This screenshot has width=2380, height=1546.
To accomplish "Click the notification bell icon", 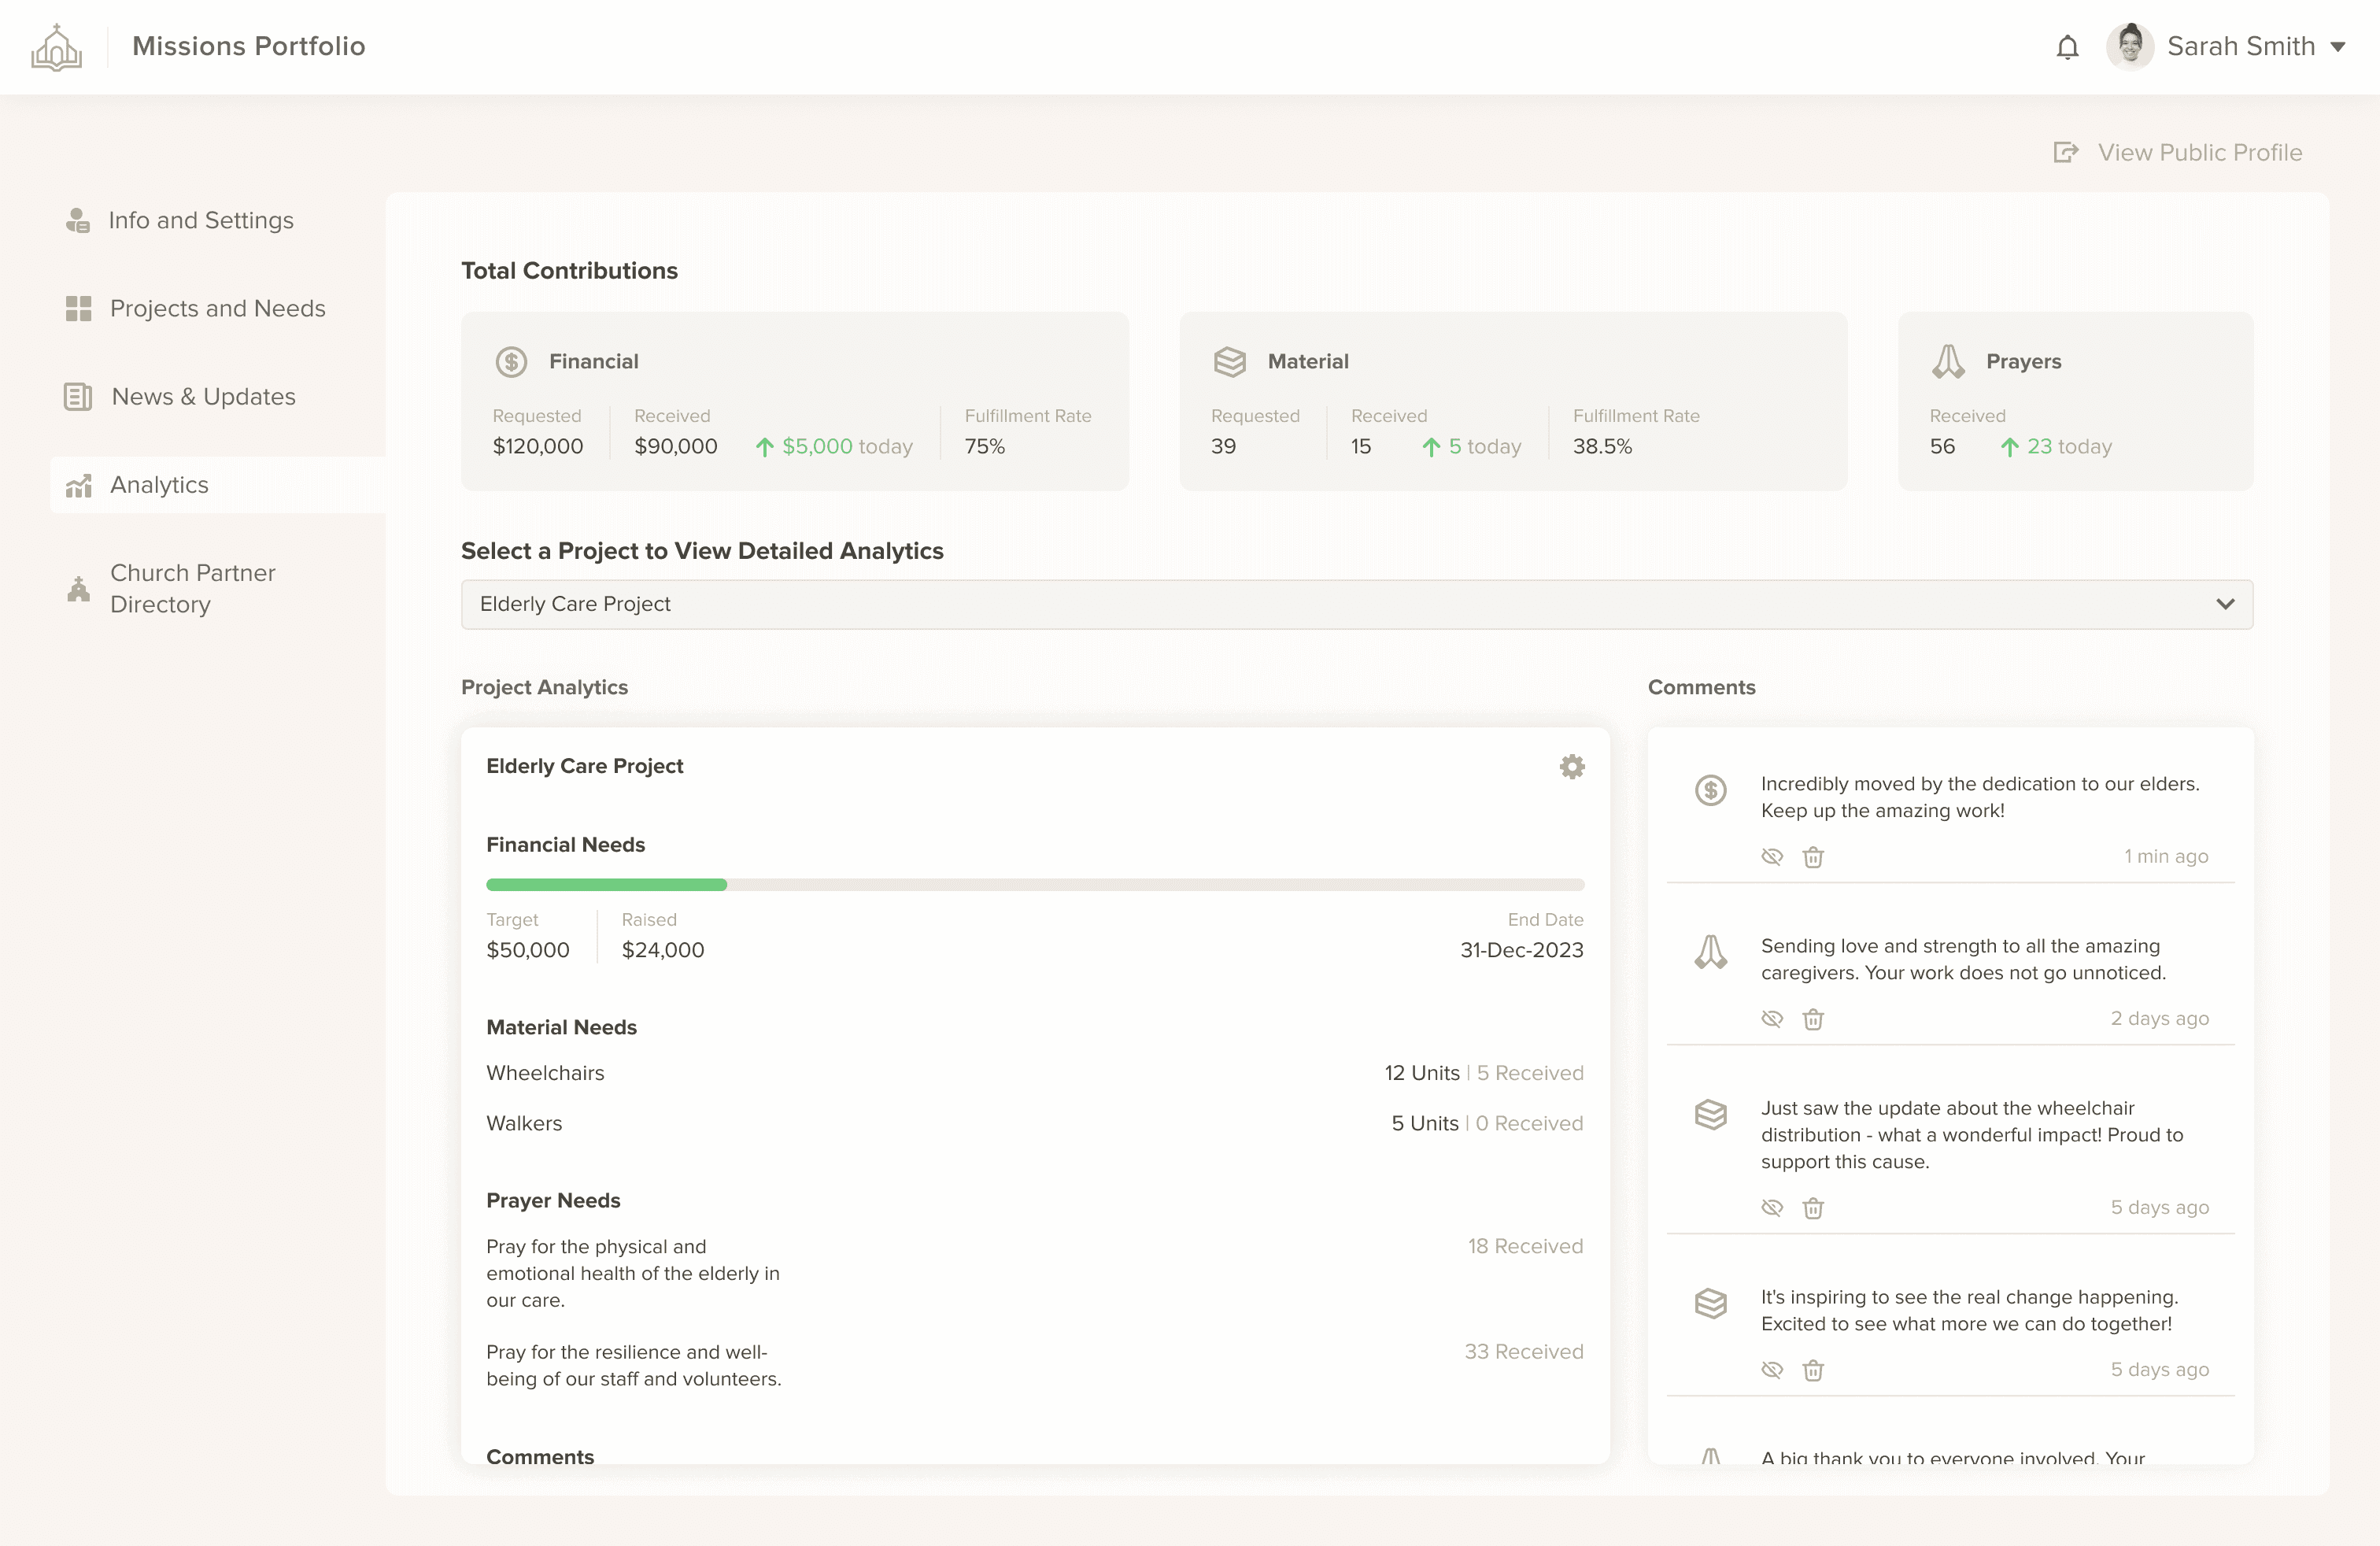I will [x=2067, y=47].
